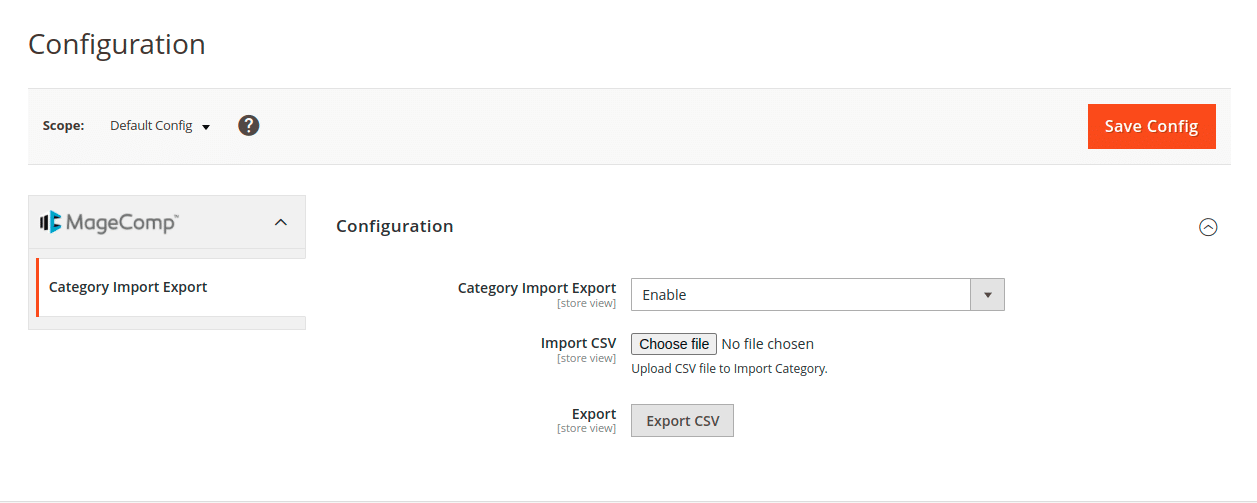Viewport: 1257px width, 503px height.
Task: Click the help question mark icon
Action: coord(249,126)
